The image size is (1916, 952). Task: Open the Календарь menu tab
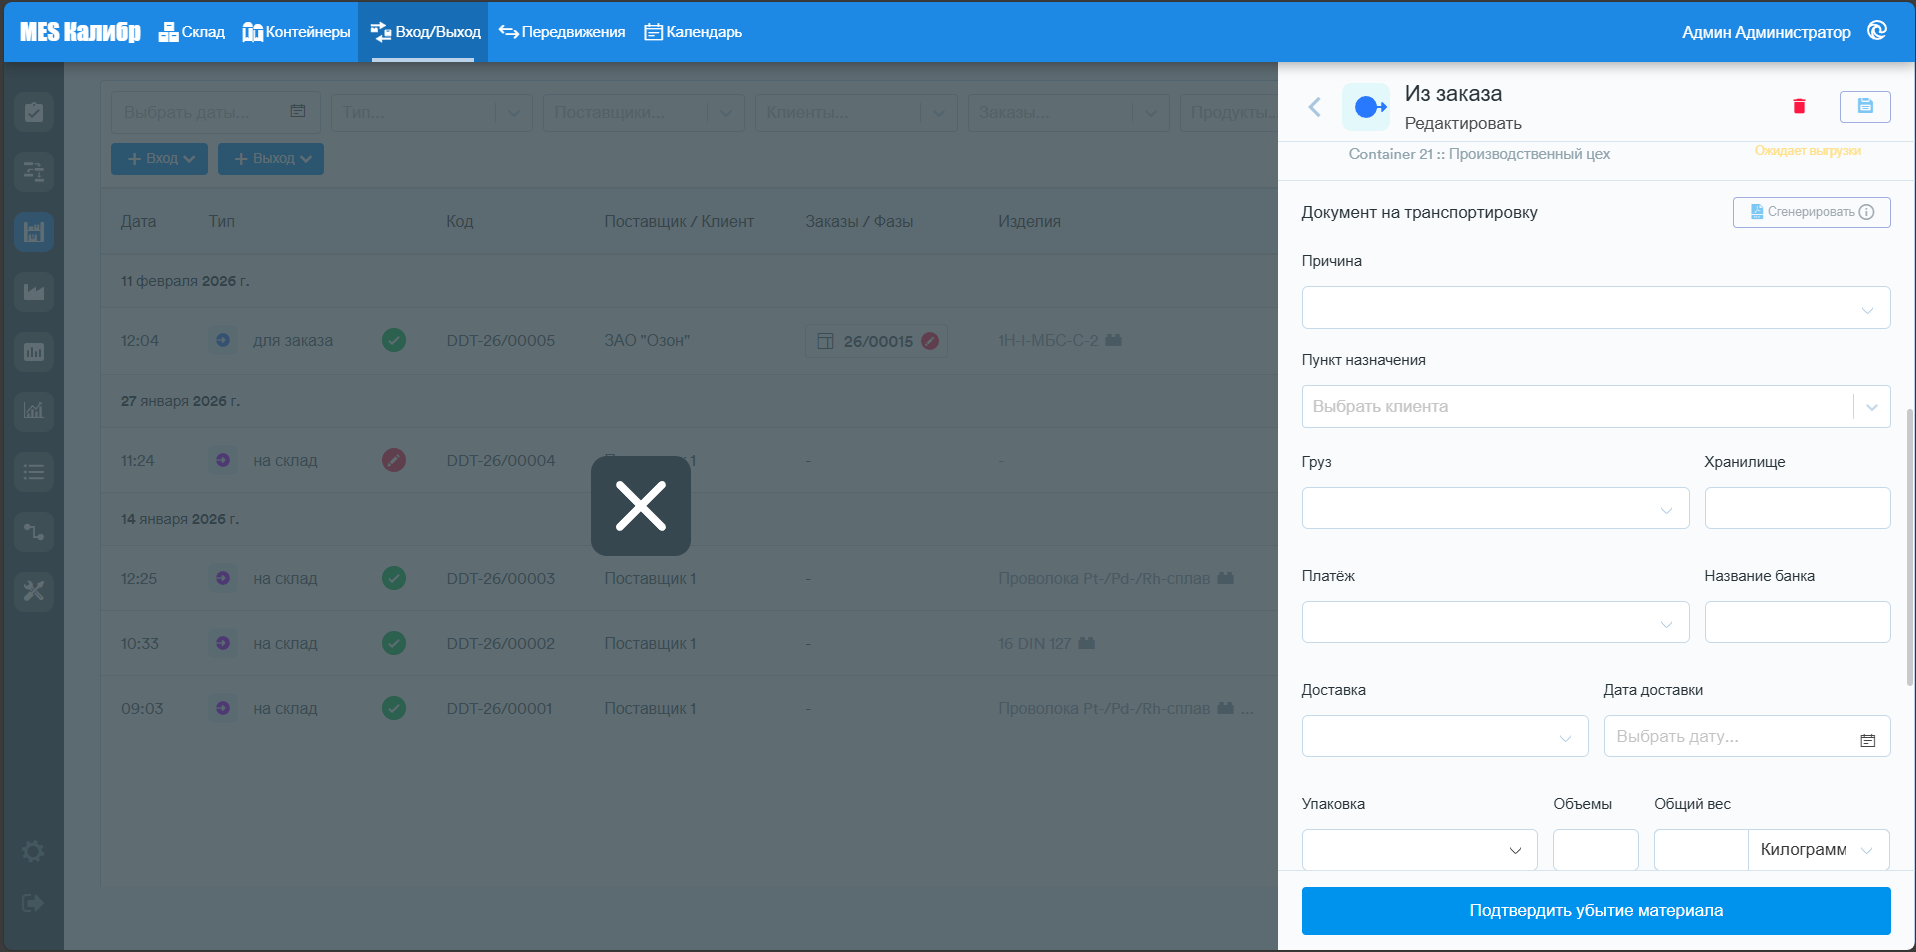click(693, 32)
